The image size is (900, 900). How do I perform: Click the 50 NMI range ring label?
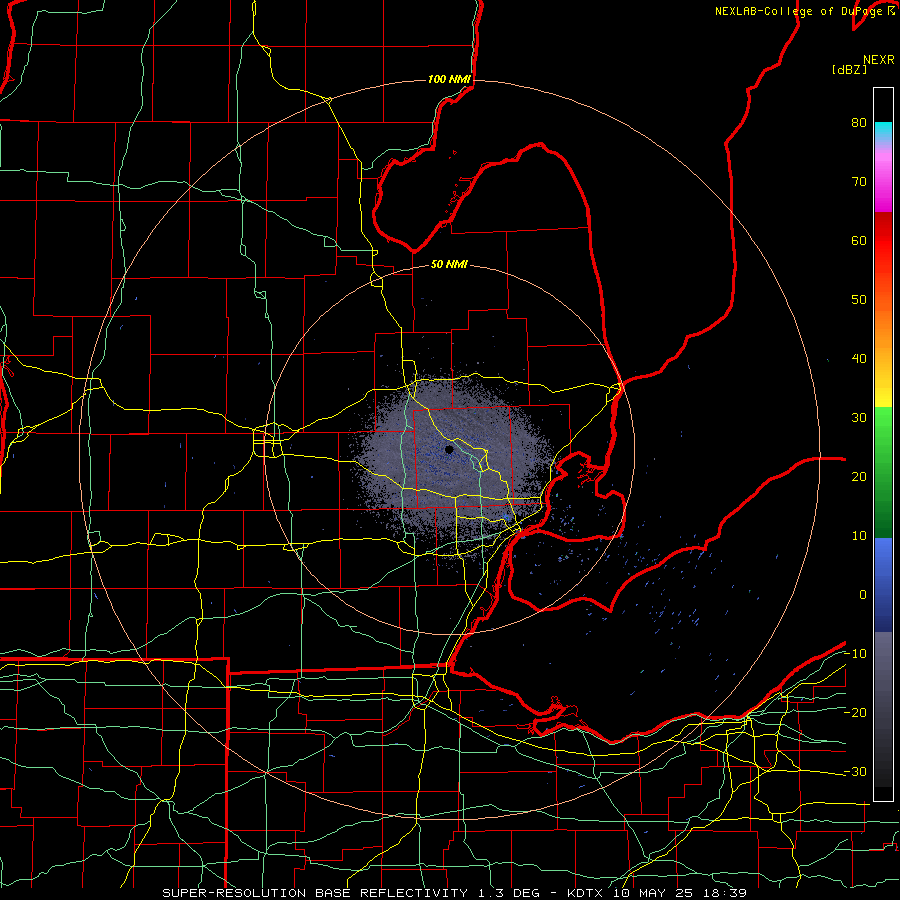(x=449, y=265)
